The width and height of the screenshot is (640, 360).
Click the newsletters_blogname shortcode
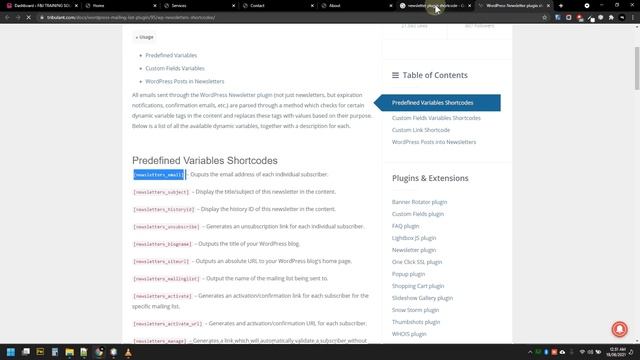coord(162,244)
